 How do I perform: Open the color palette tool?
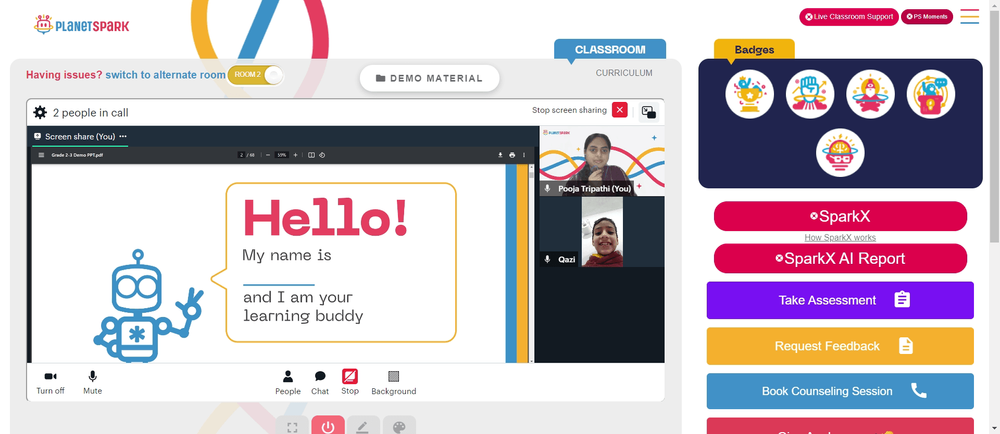pos(399,426)
